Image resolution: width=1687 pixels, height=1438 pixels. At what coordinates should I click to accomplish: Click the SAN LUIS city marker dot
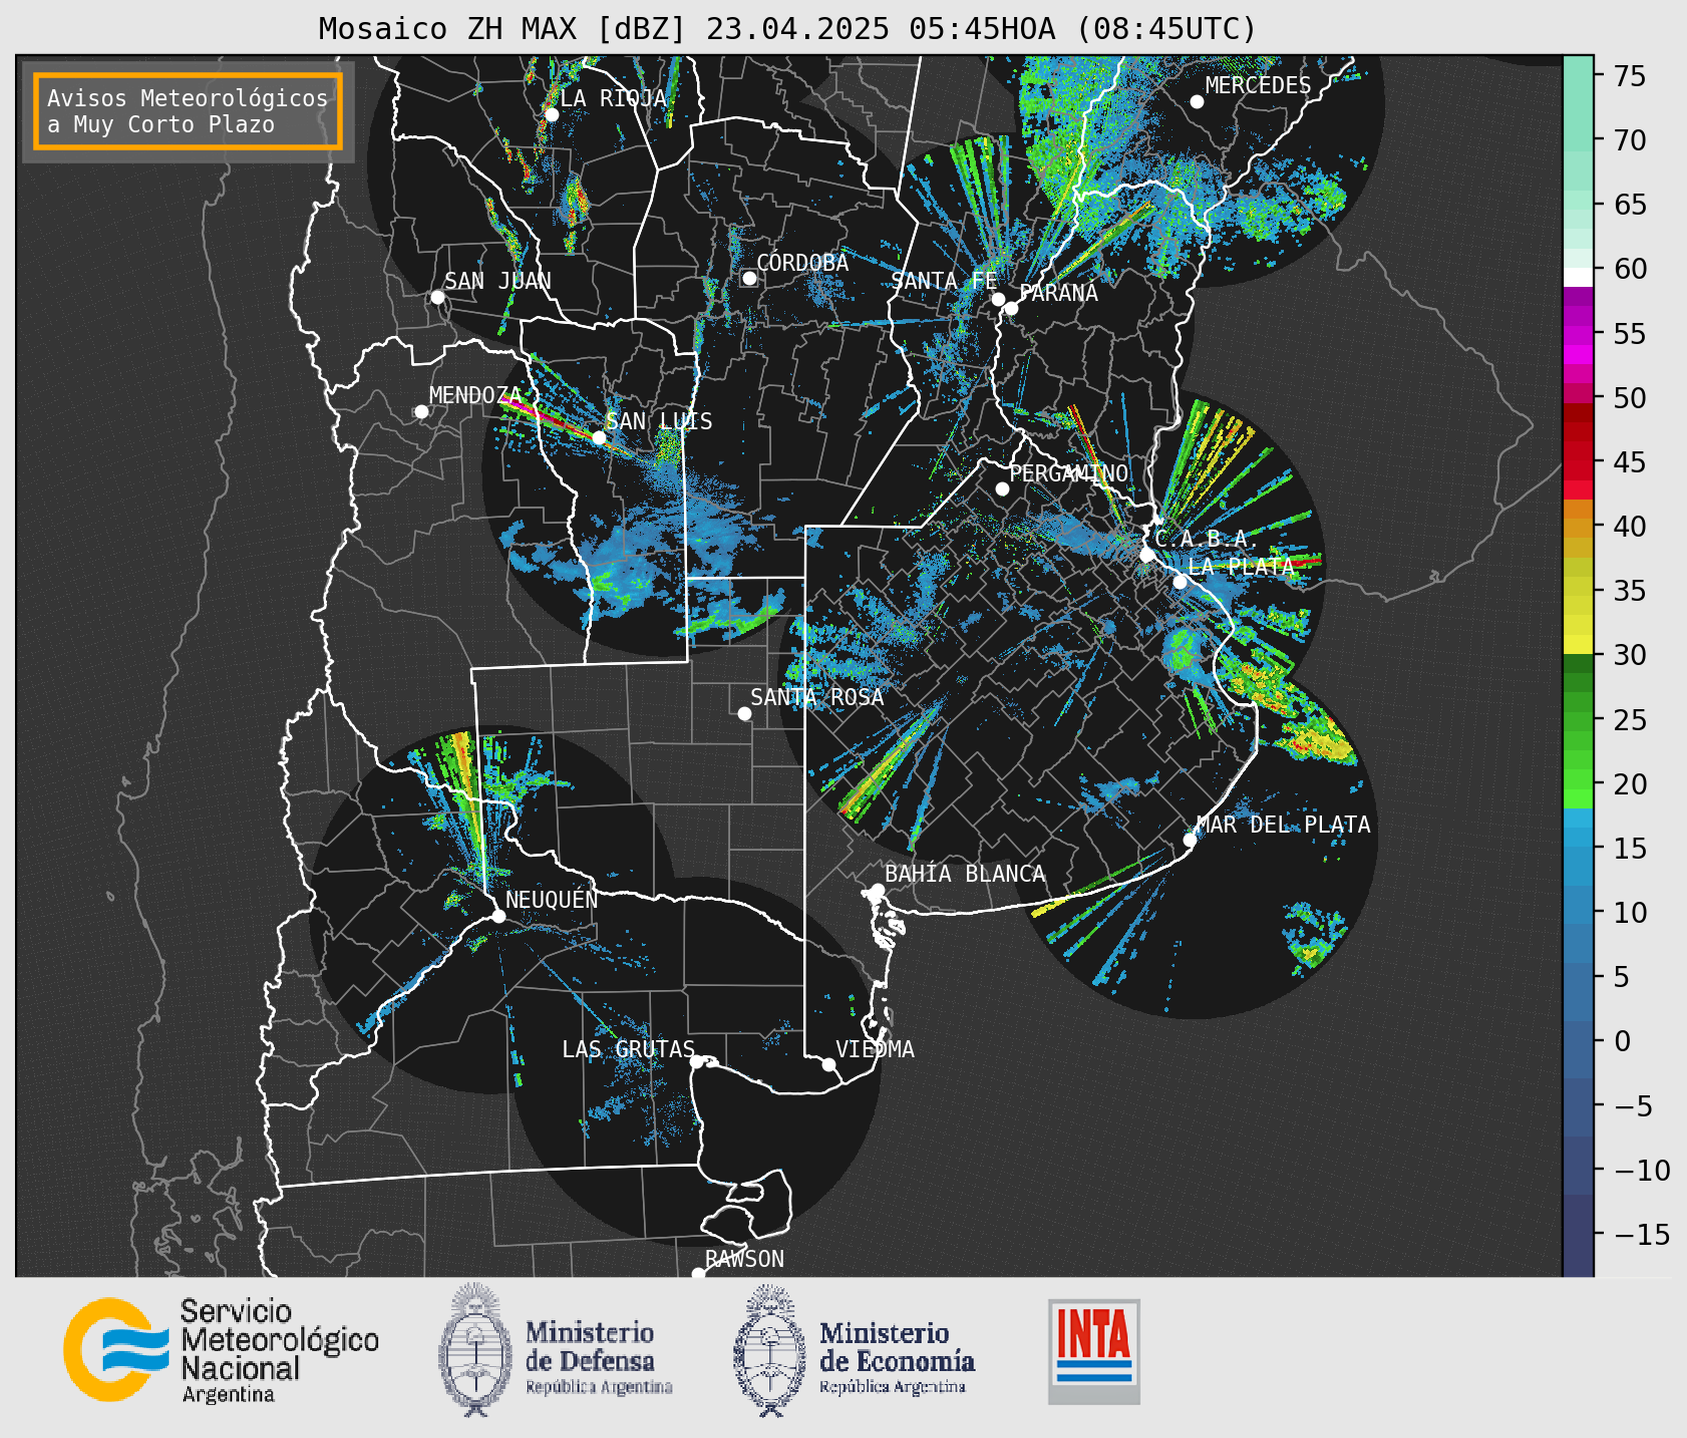pyautogui.click(x=598, y=438)
